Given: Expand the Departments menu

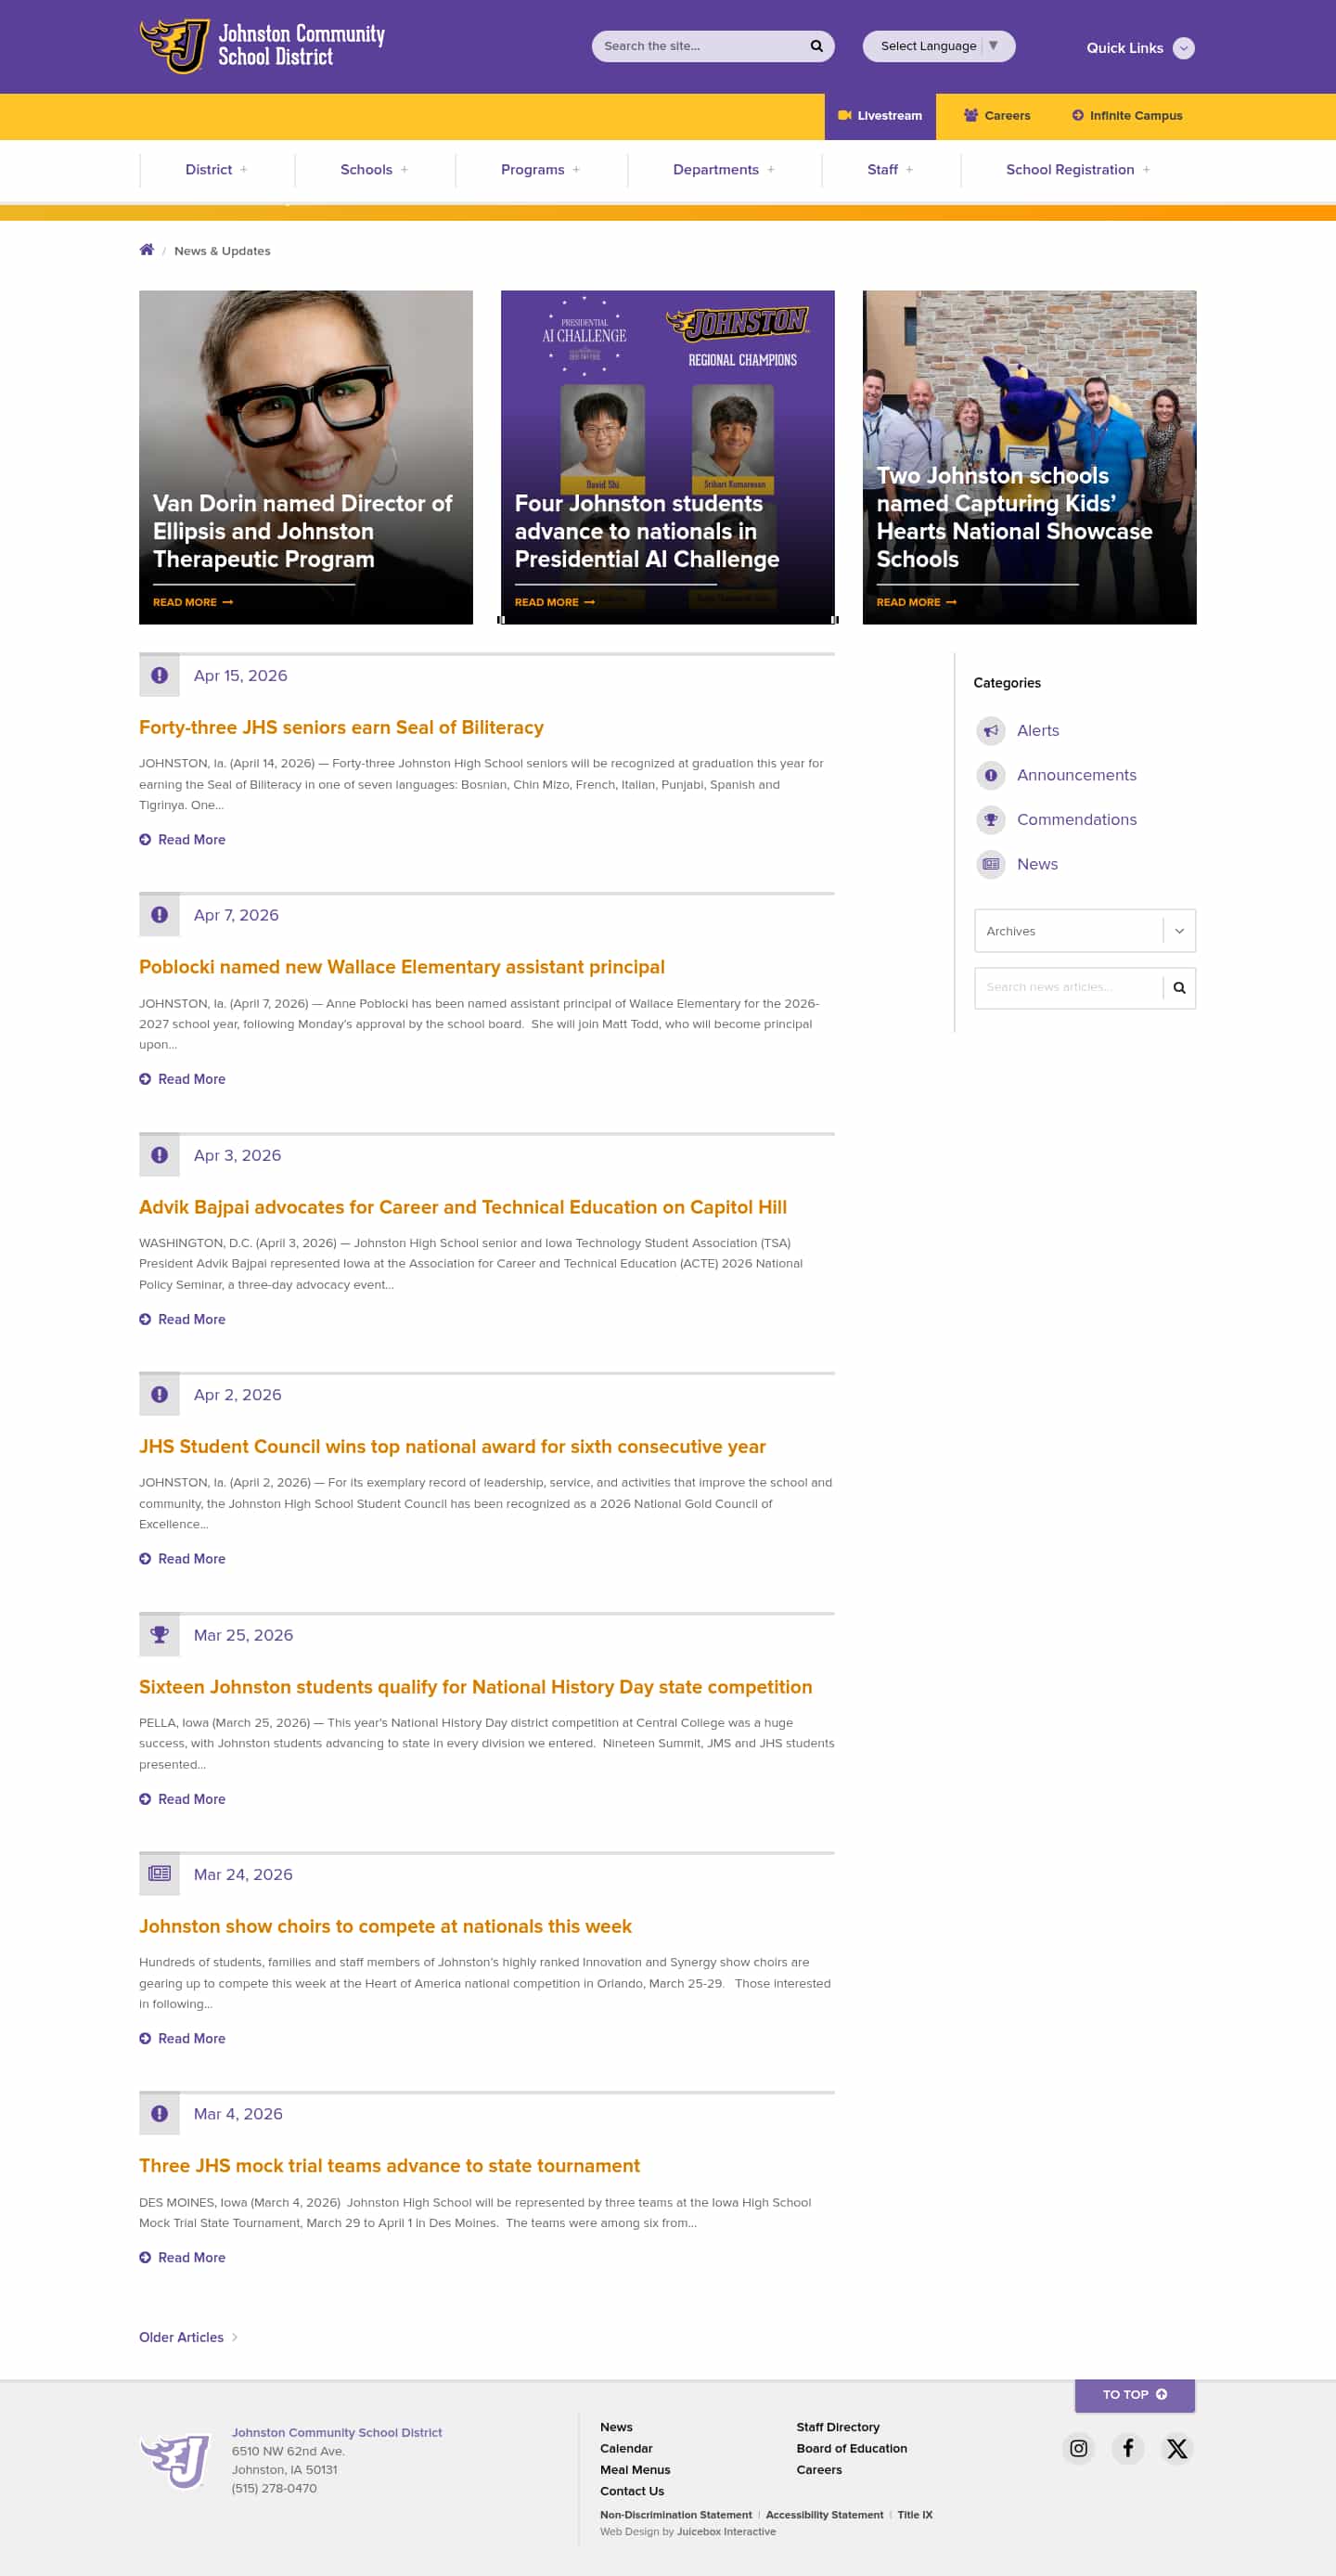Looking at the screenshot, I should coord(724,170).
